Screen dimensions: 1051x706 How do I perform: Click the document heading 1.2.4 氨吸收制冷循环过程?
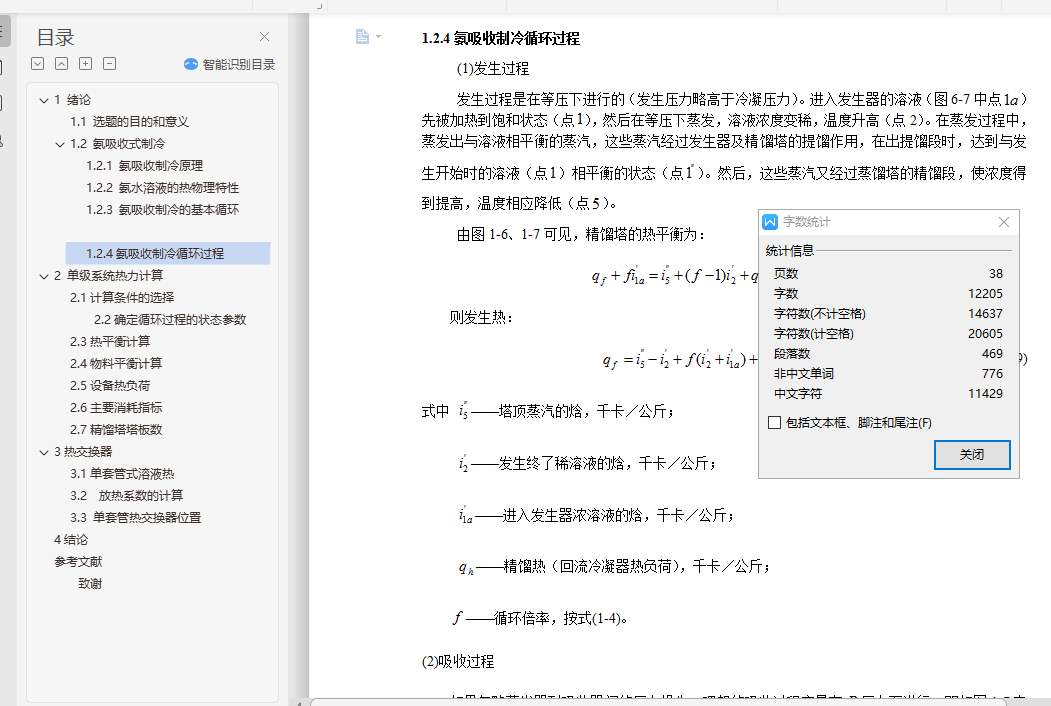click(501, 38)
